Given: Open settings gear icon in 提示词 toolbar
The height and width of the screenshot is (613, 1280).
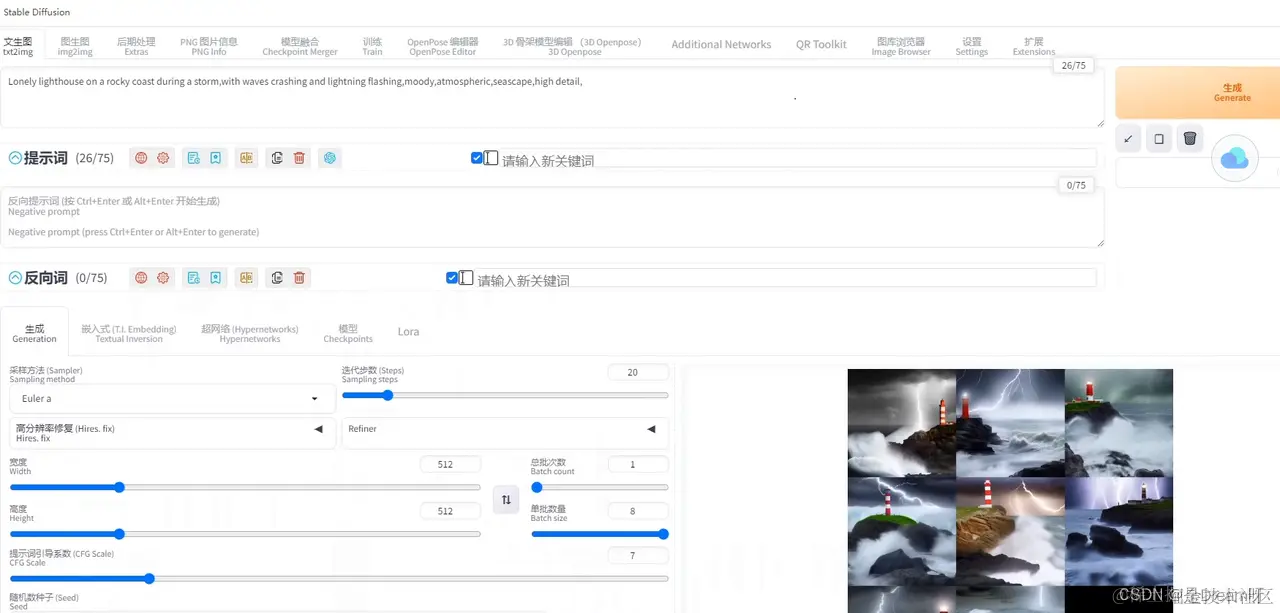Looking at the screenshot, I should coord(163,158).
